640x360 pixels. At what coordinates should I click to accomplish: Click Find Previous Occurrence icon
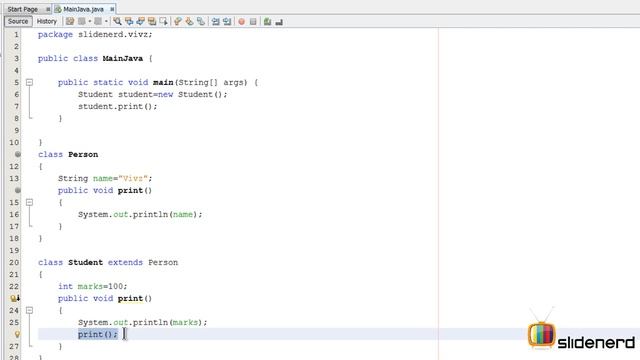[x=129, y=21]
